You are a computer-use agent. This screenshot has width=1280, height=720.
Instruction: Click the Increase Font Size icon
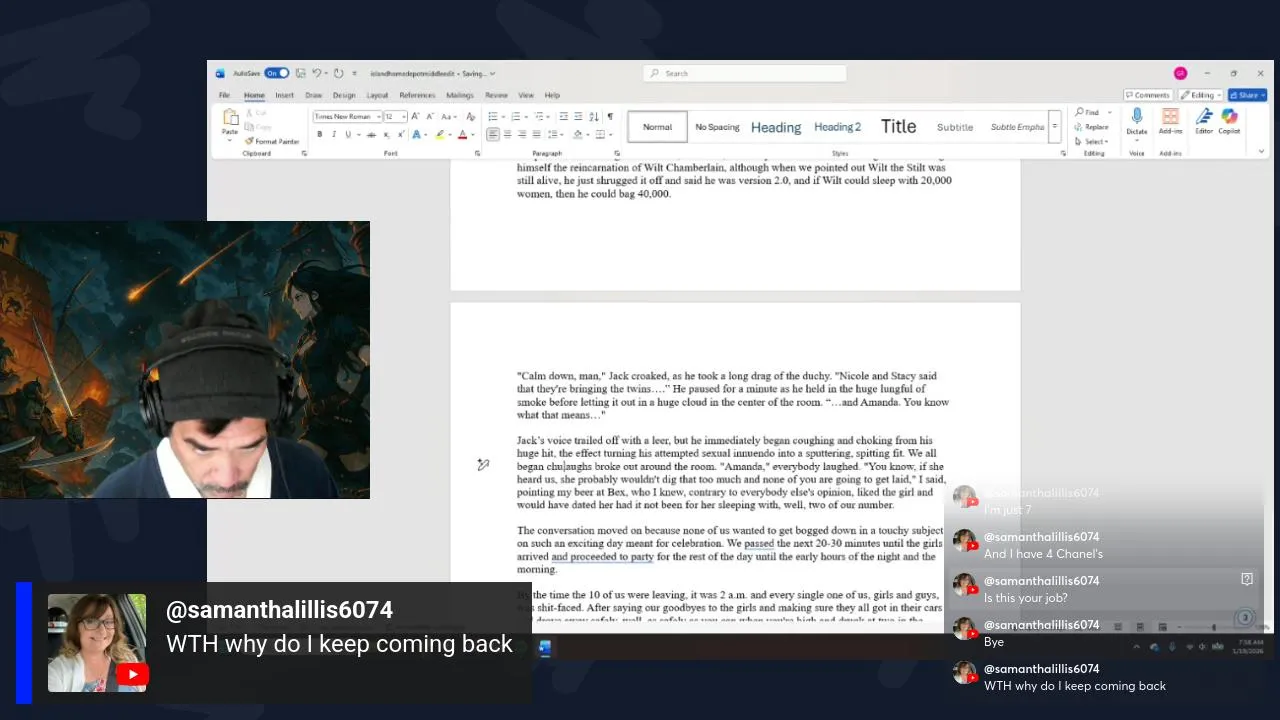[415, 116]
